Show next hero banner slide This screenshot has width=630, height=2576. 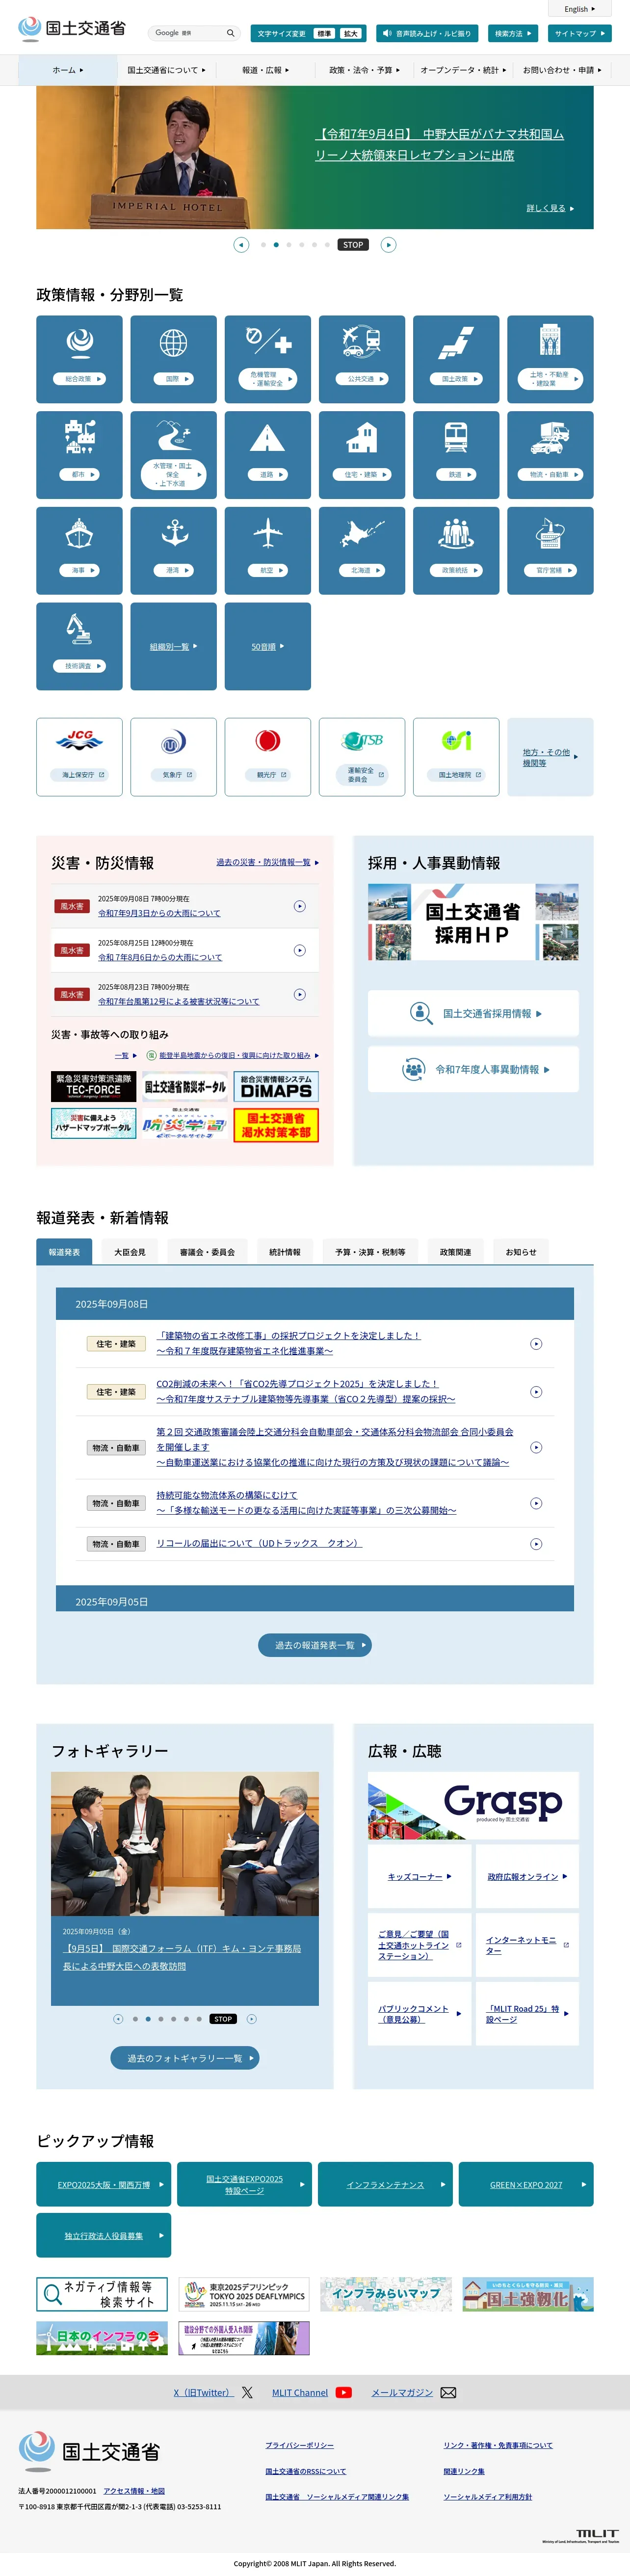389,245
